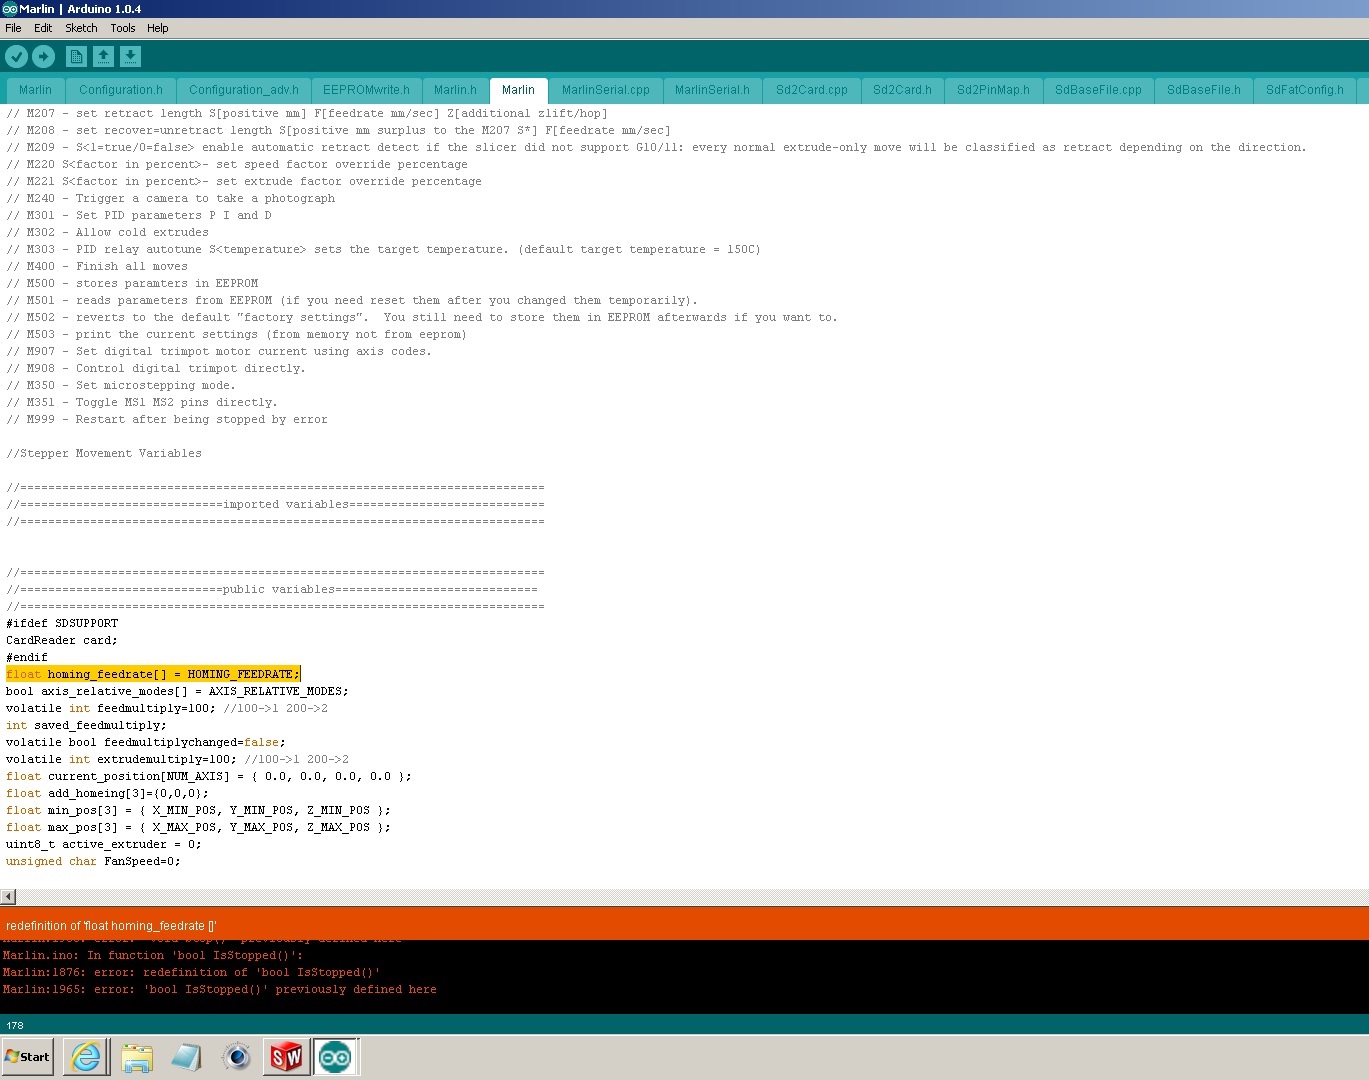Screen dimensions: 1369x1080
Task: Open Notepad icon in the taskbar
Action: (186, 1057)
